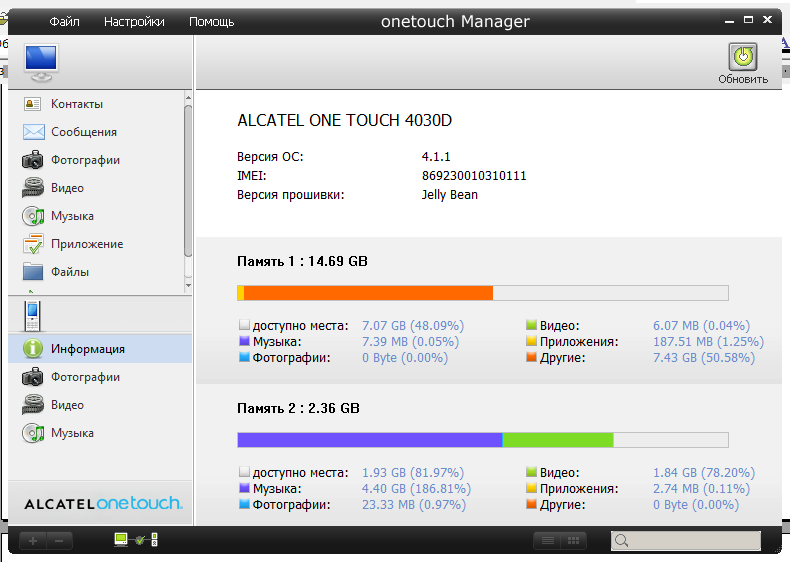This screenshot has width=790, height=562.
Task: Open Файлы in the sidebar
Action: click(x=70, y=272)
